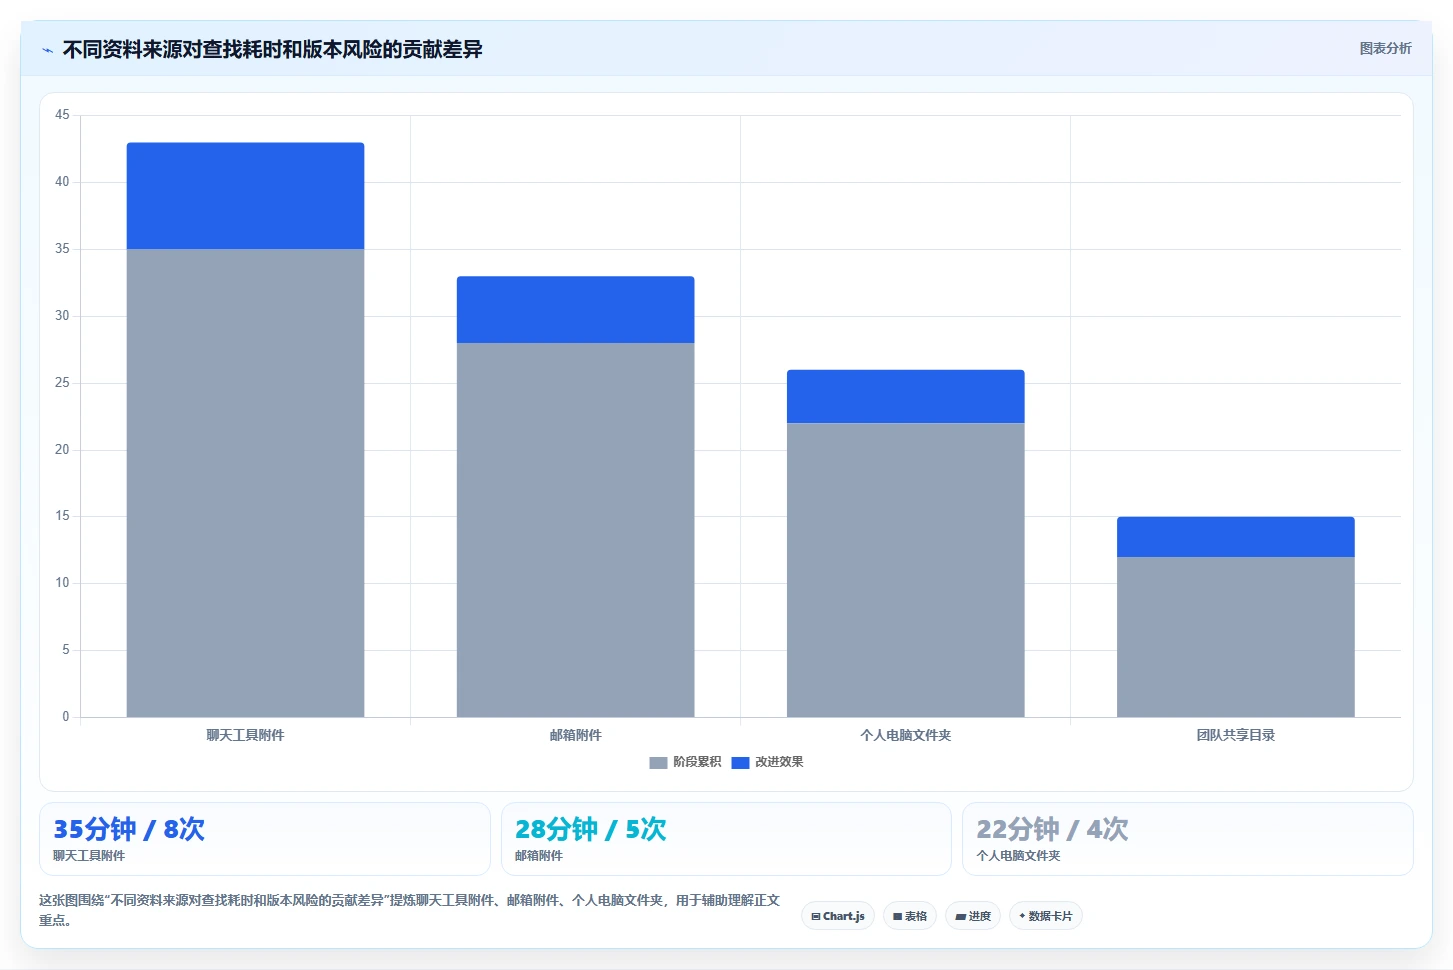Click the gray bar segment for 聊天工具附件
1453x970 pixels.
[x=245, y=483]
